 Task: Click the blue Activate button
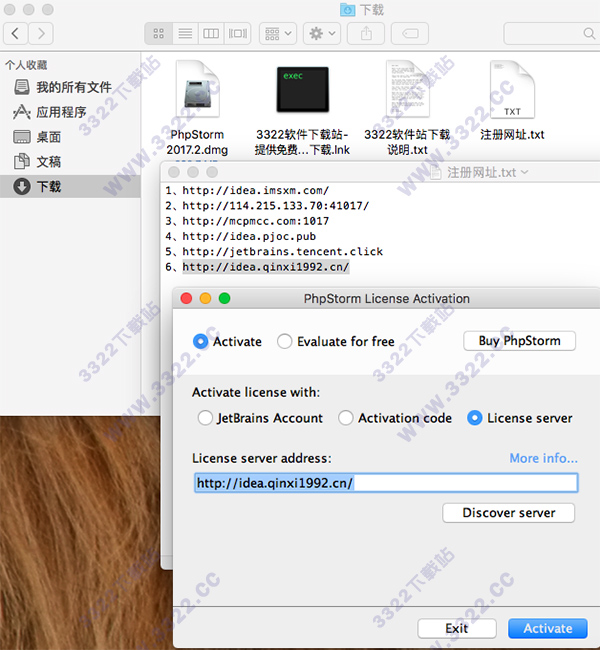548,628
